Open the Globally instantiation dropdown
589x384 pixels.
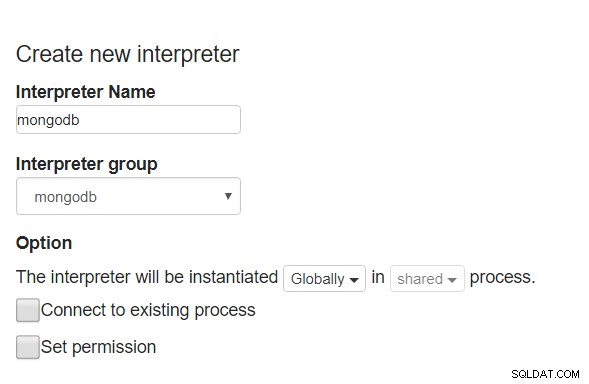(324, 278)
